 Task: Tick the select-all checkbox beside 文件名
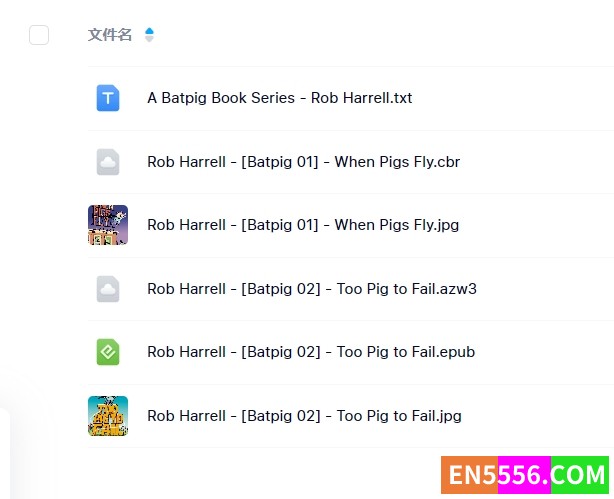[x=39, y=35]
